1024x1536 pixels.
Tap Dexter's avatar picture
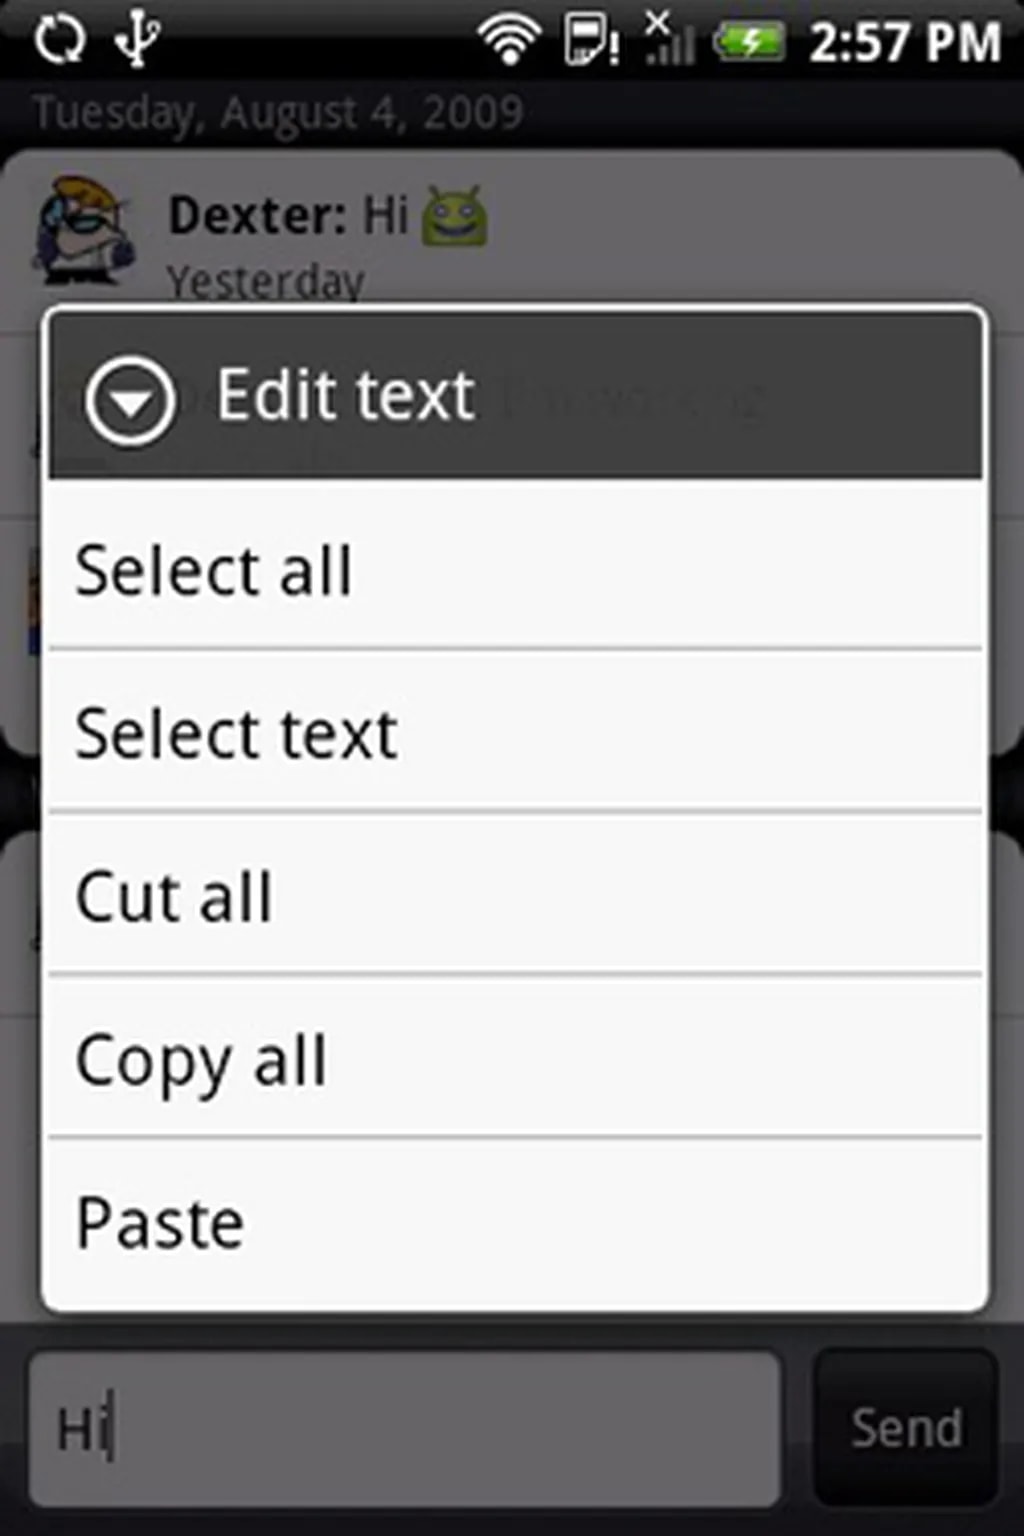pos(82,227)
